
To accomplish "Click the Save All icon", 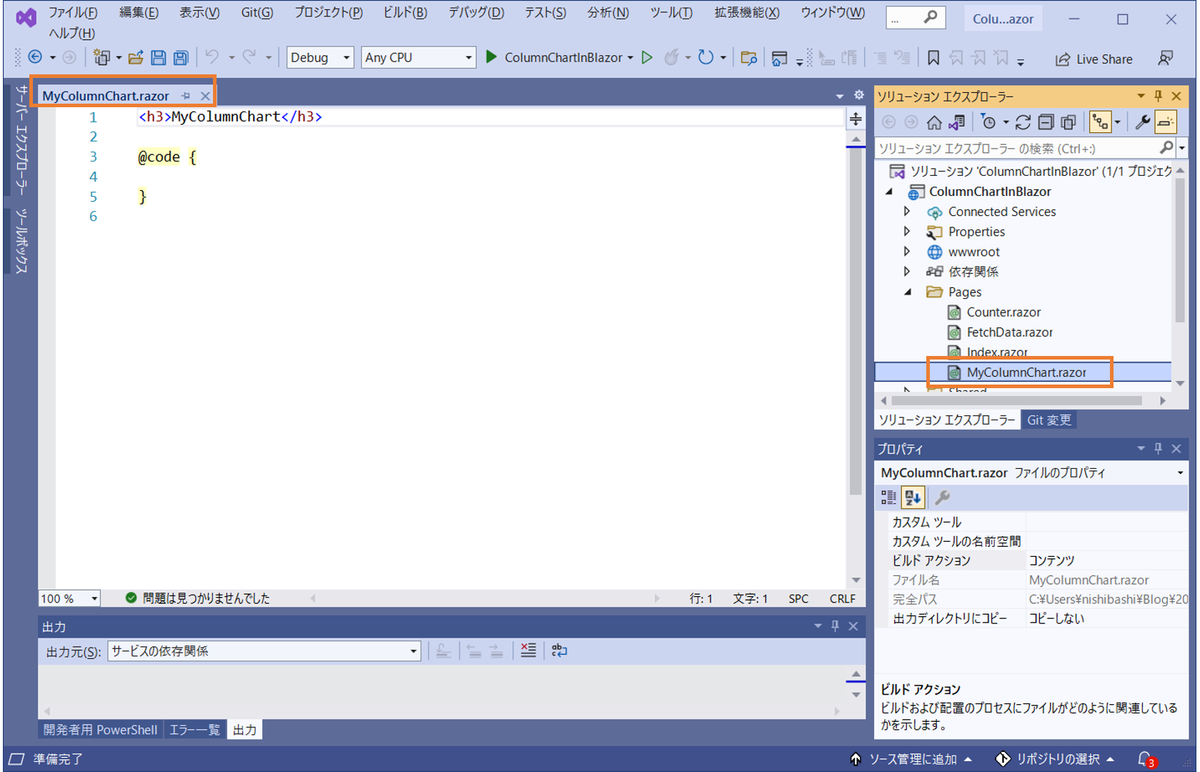I will [180, 58].
